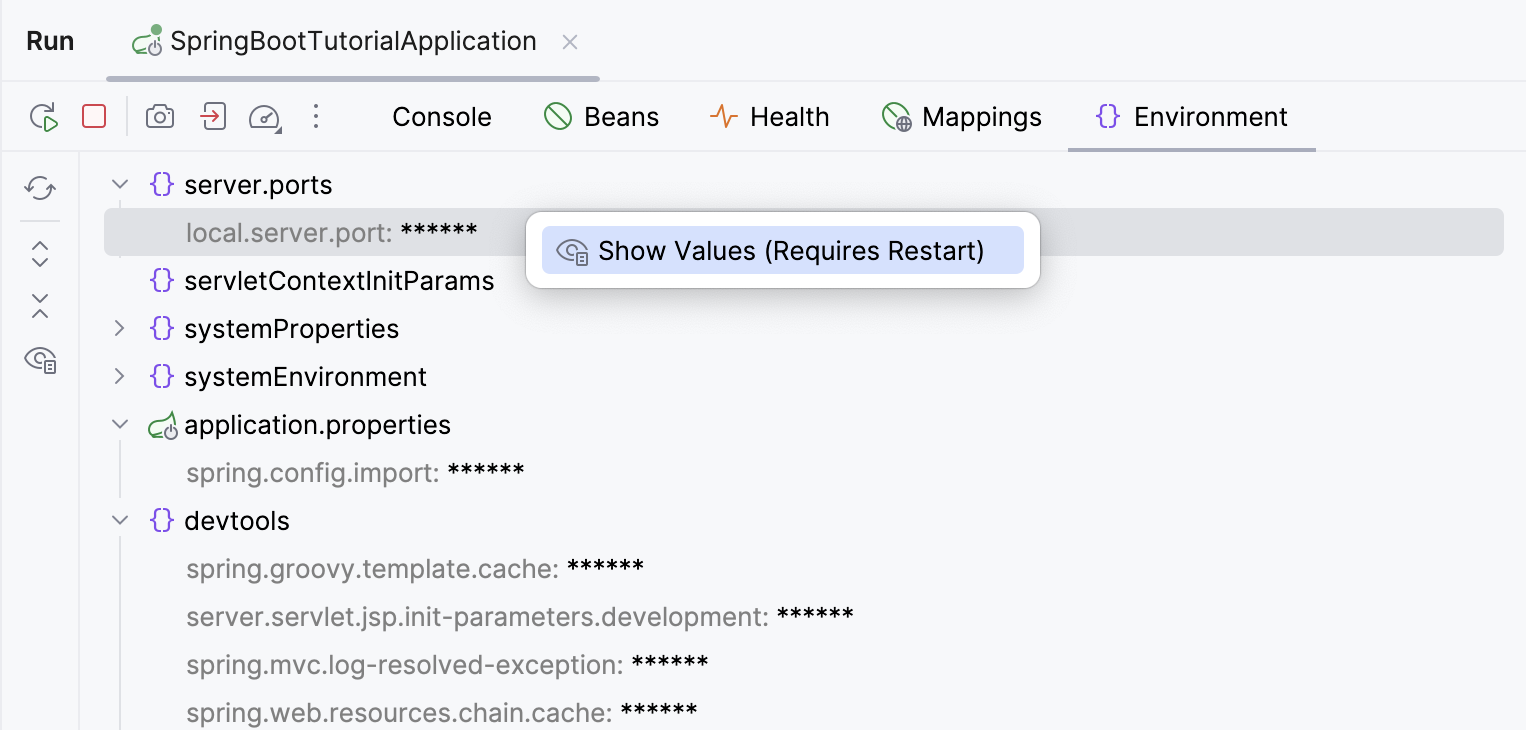Screen dimensions: 1526x730
Task: Expand the systemEnvironment node
Action: [x=119, y=376]
